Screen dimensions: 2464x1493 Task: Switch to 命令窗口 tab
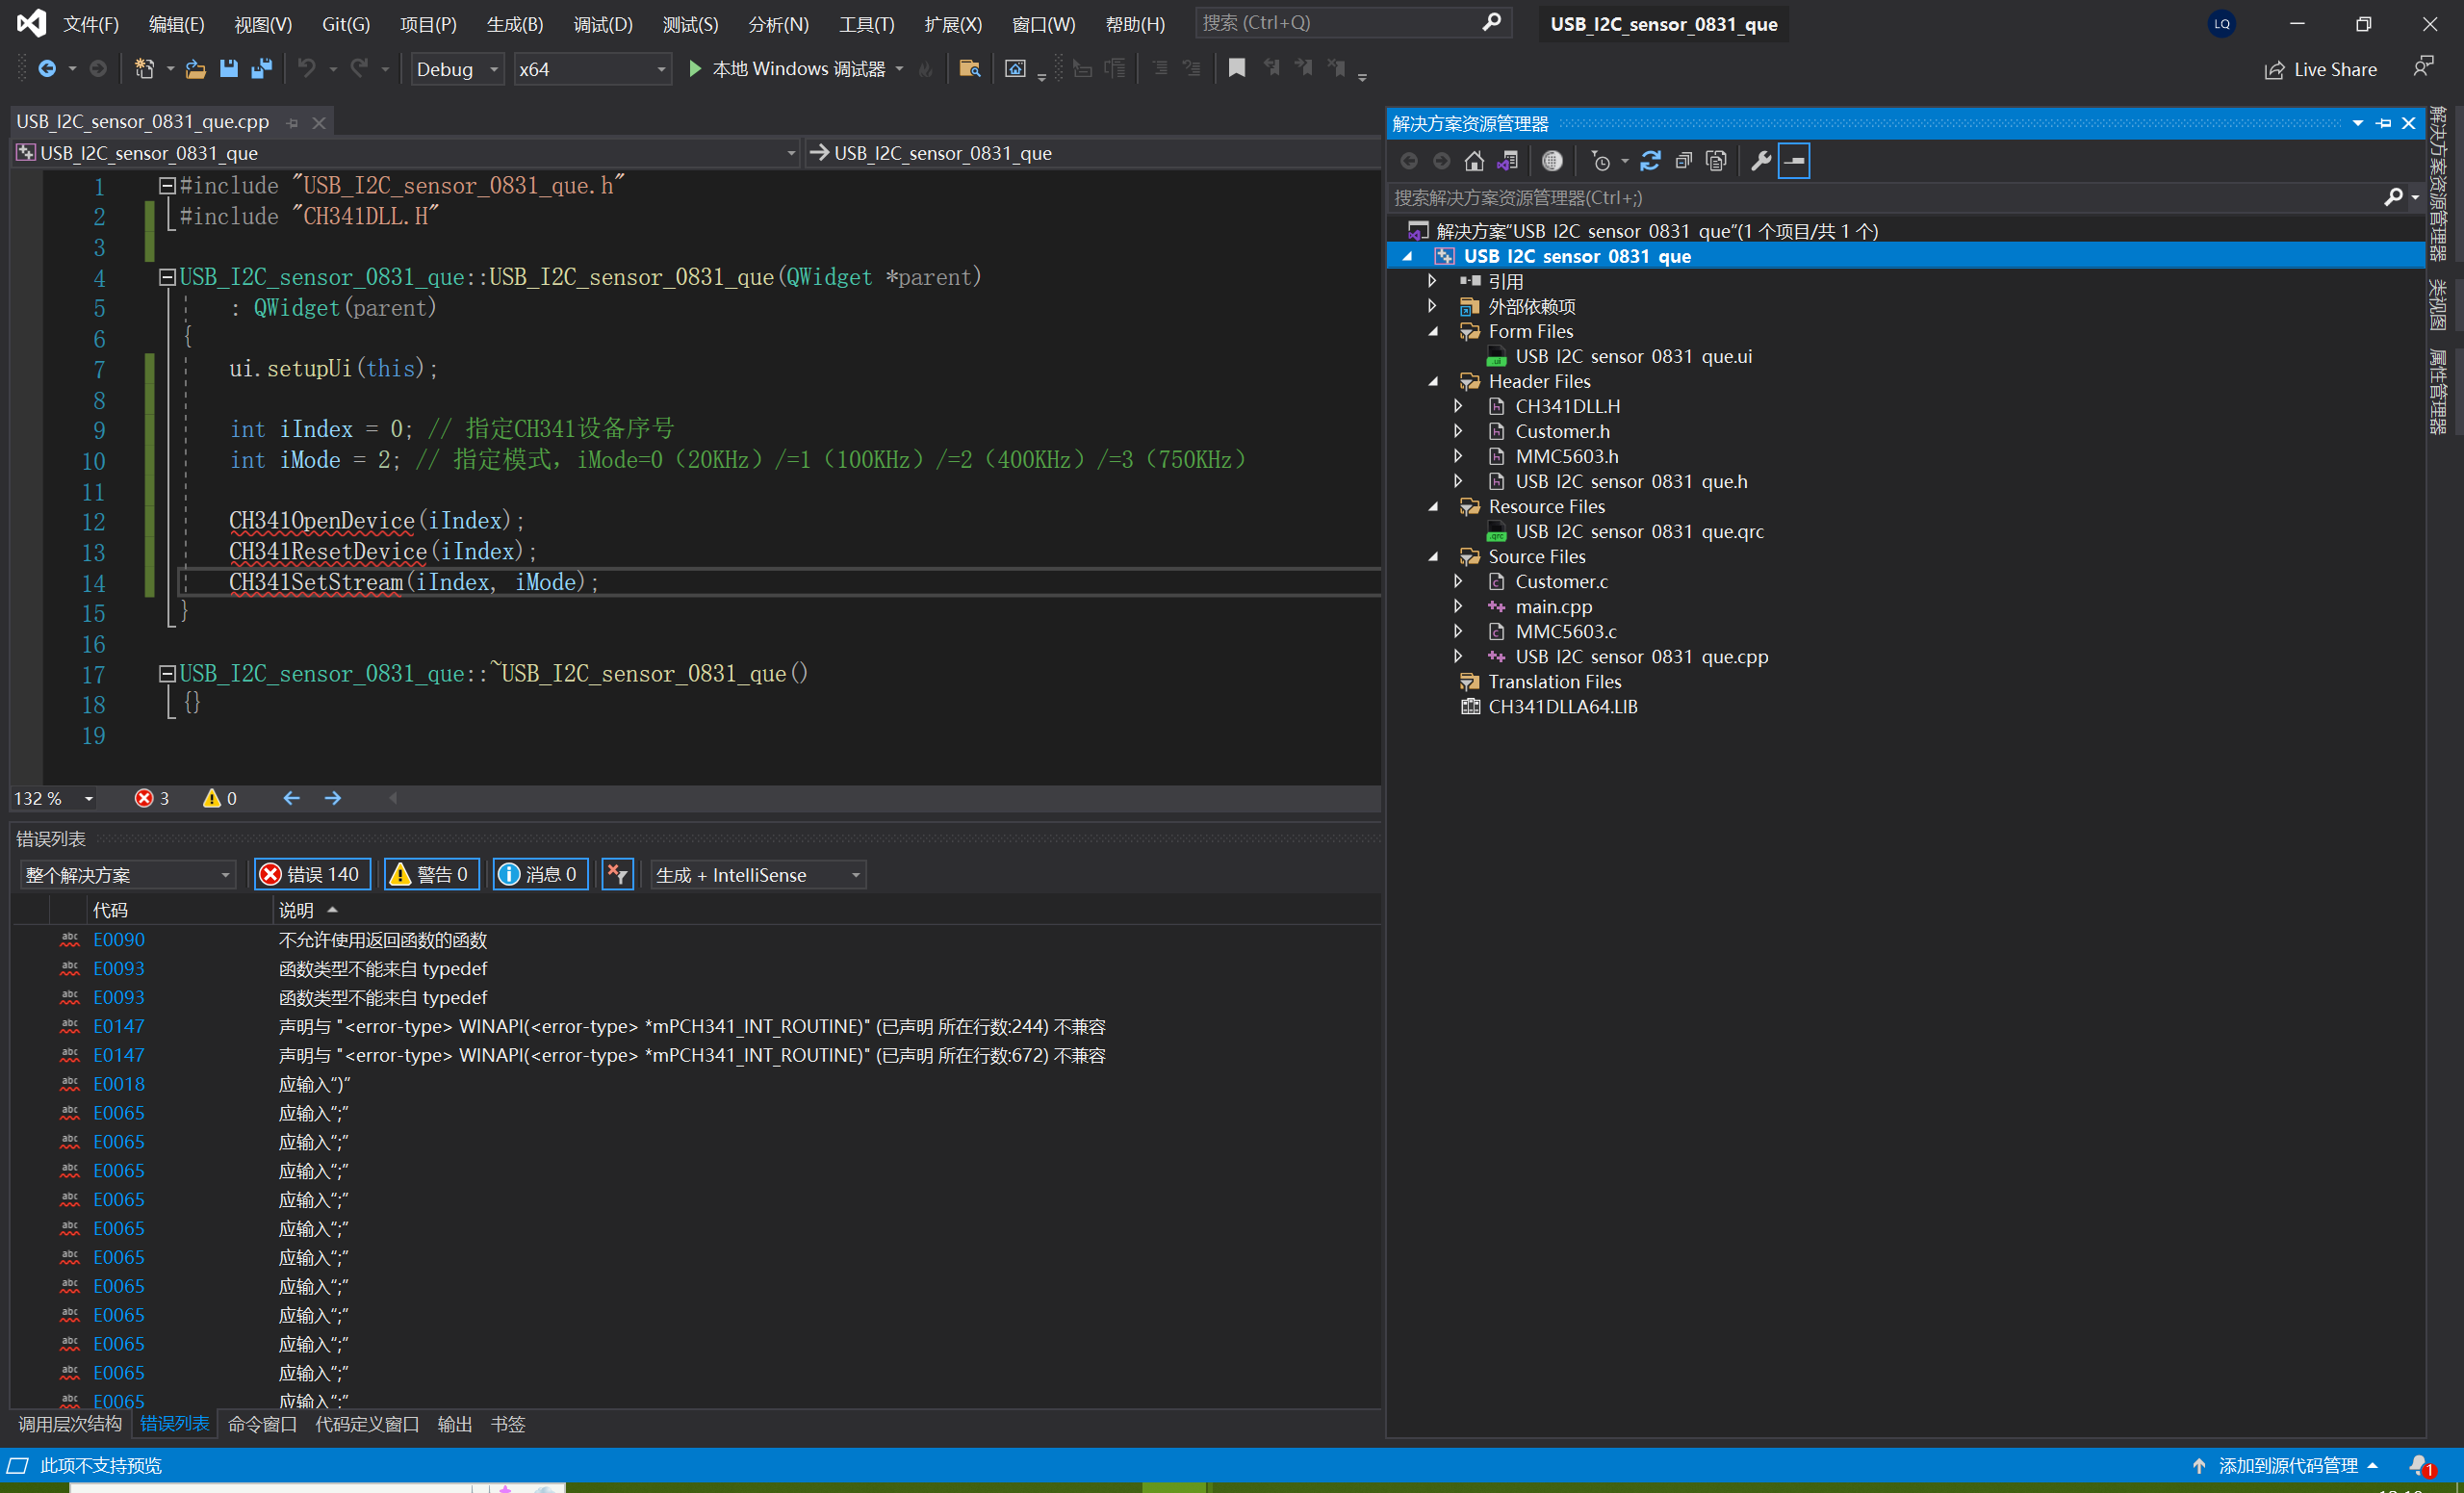pyautogui.click(x=263, y=1424)
